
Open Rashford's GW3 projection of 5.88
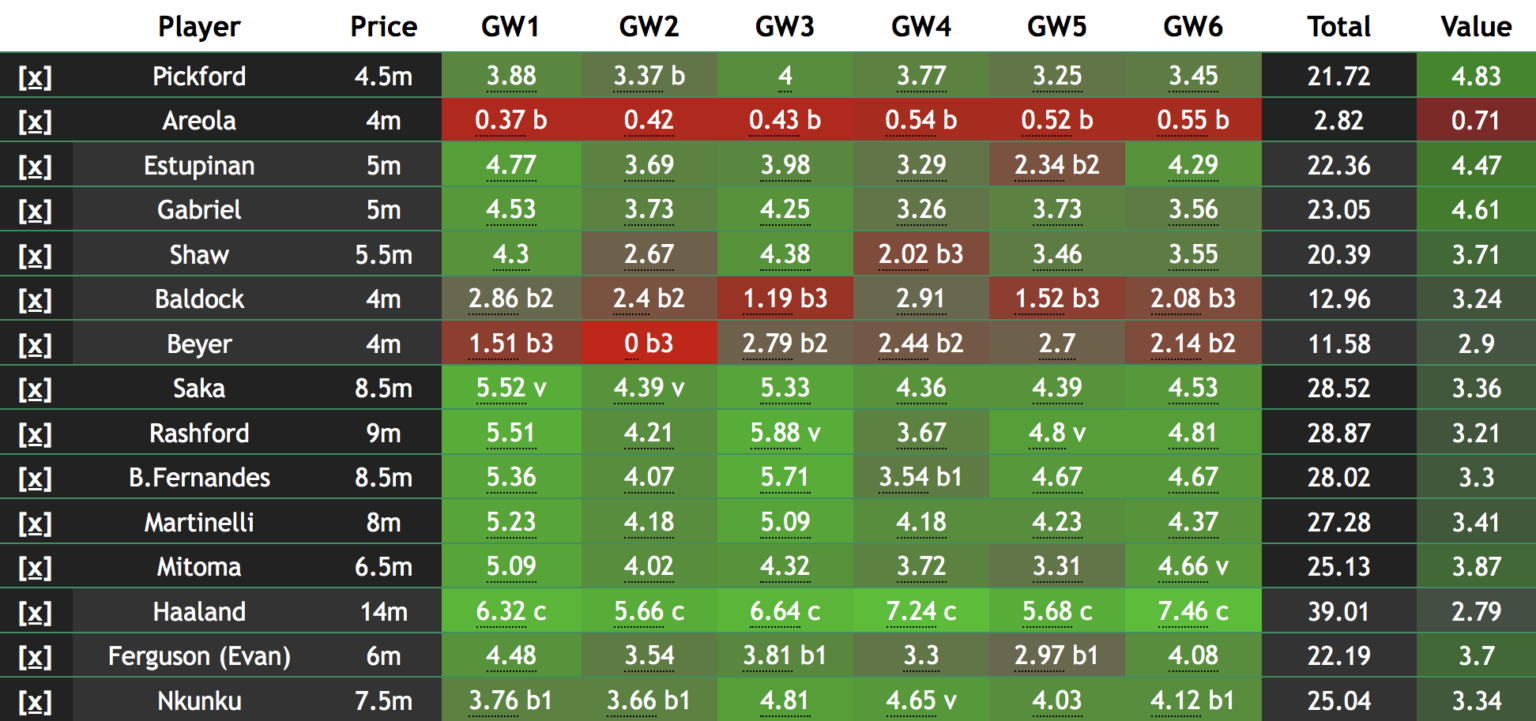pos(785,432)
